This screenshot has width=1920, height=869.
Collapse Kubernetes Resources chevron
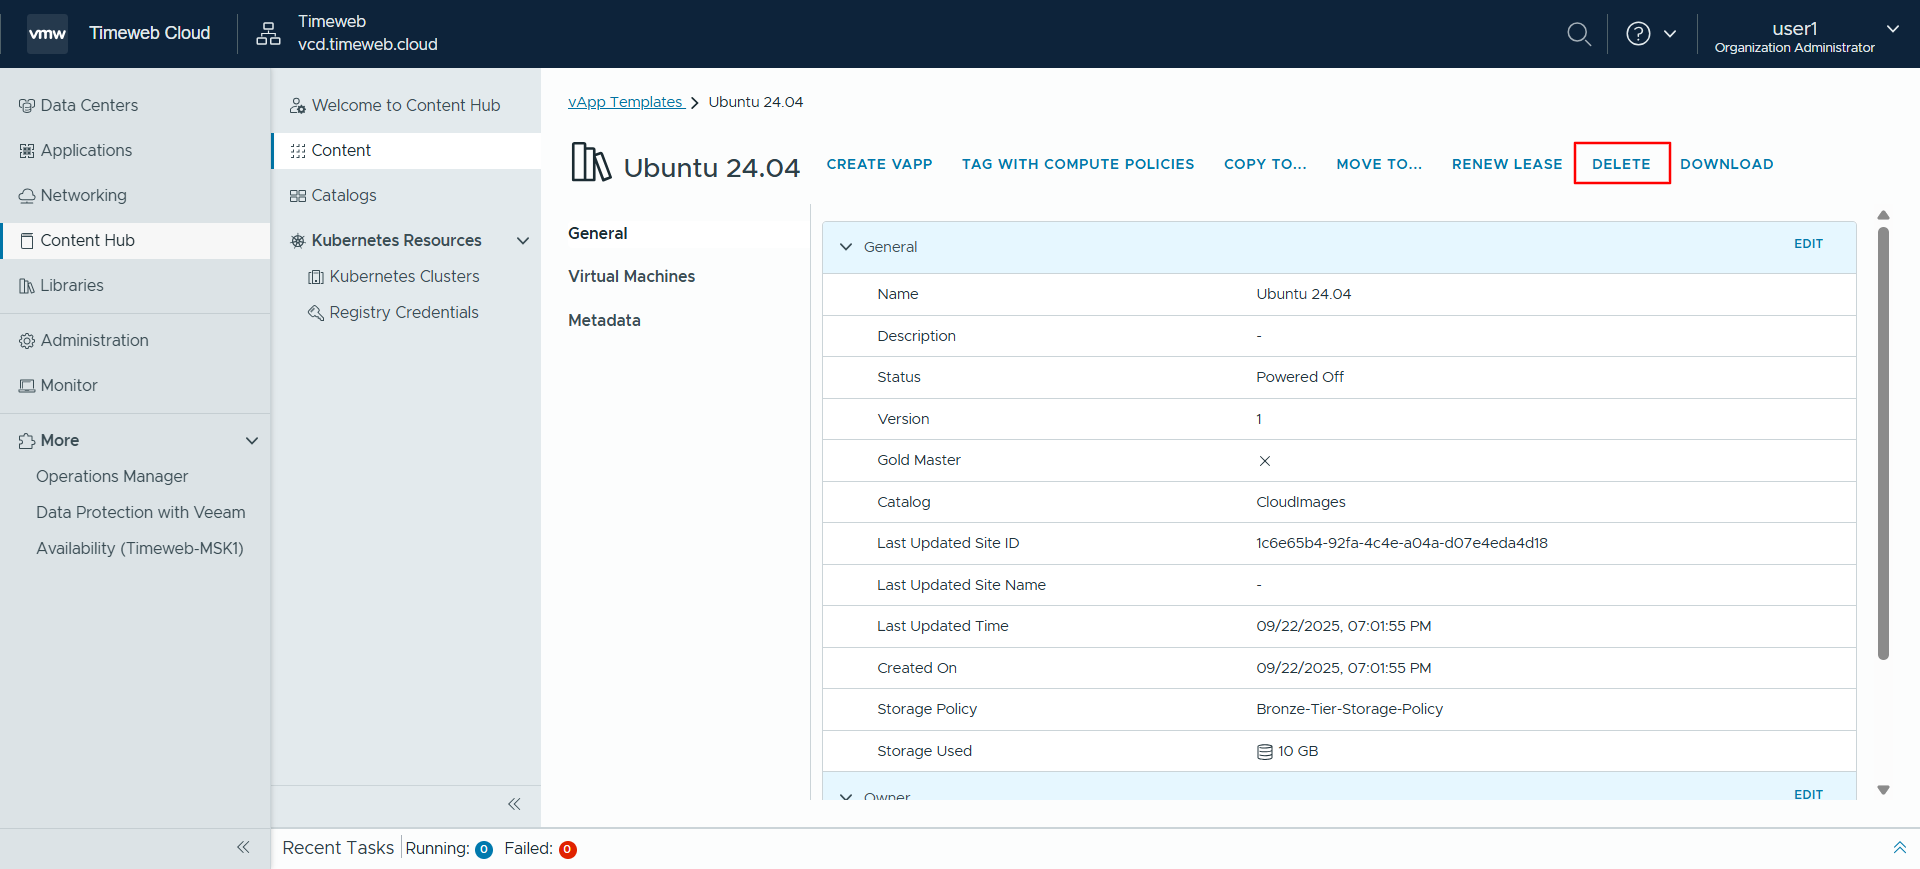(523, 241)
